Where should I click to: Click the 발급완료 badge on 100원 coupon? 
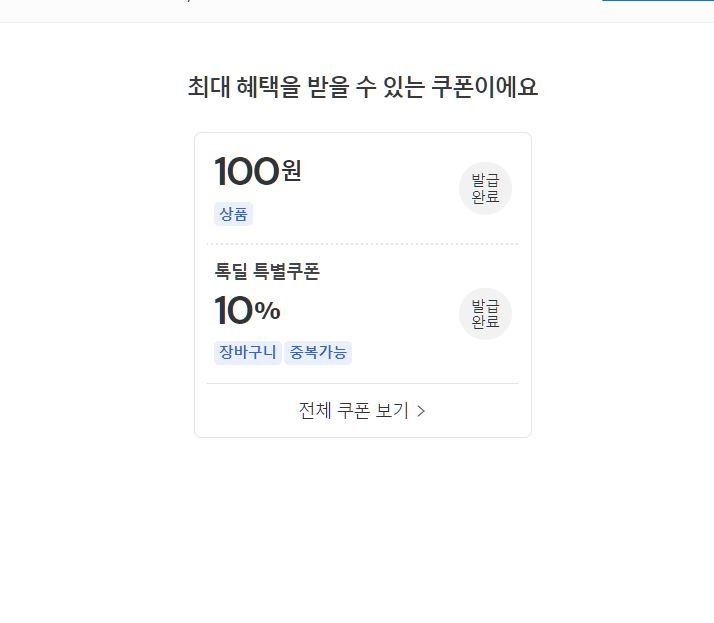[x=485, y=188]
